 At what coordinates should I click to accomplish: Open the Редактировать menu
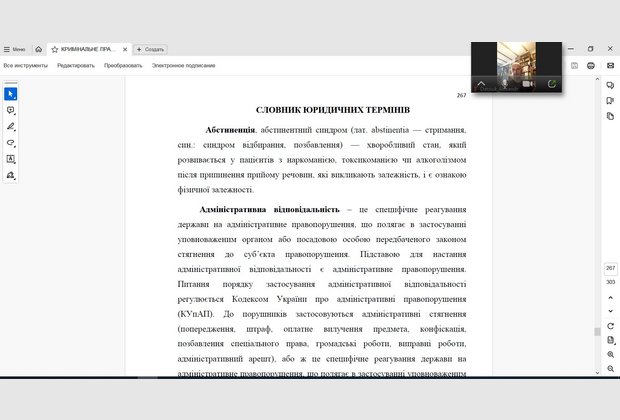click(x=76, y=65)
